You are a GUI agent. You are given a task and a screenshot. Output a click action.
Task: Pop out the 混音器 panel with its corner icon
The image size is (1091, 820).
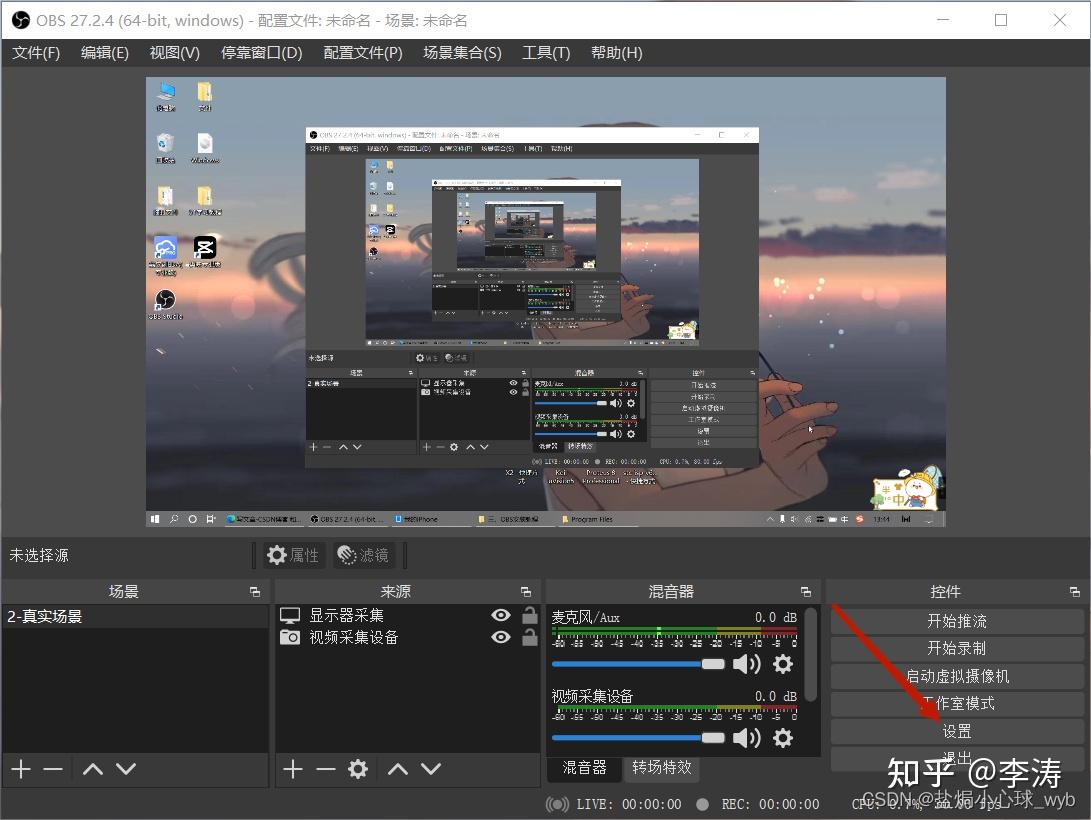pos(806,590)
